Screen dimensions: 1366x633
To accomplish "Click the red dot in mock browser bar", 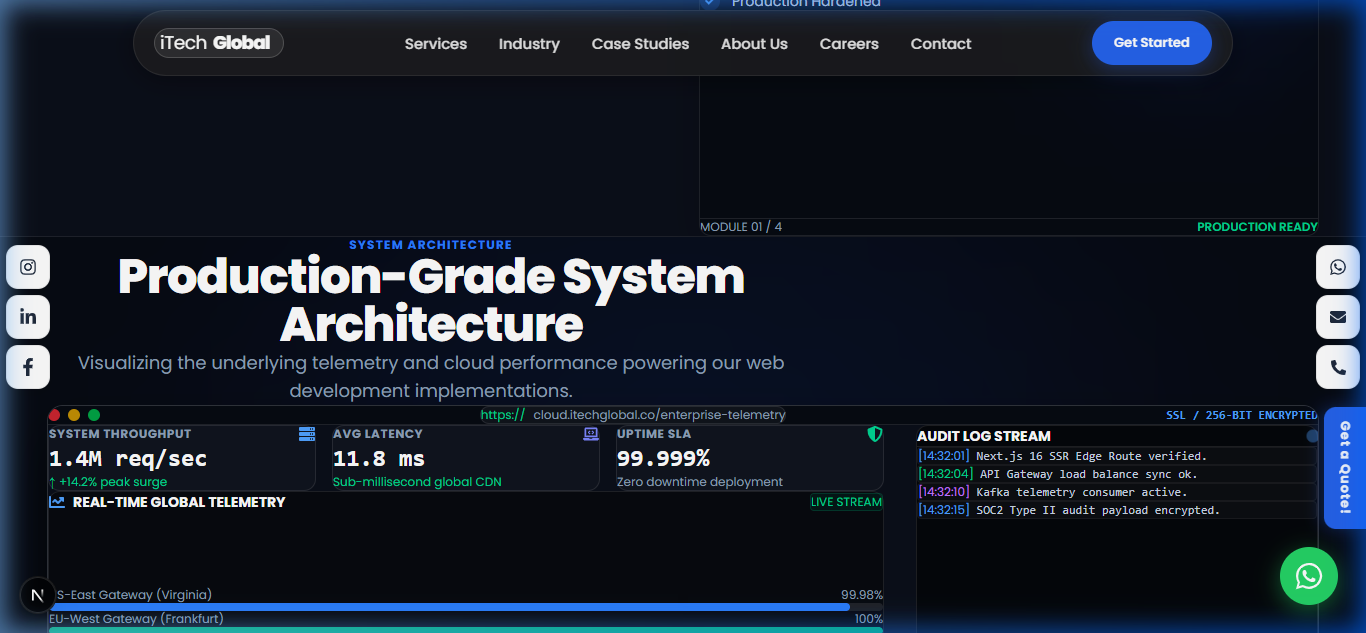I will (55, 415).
